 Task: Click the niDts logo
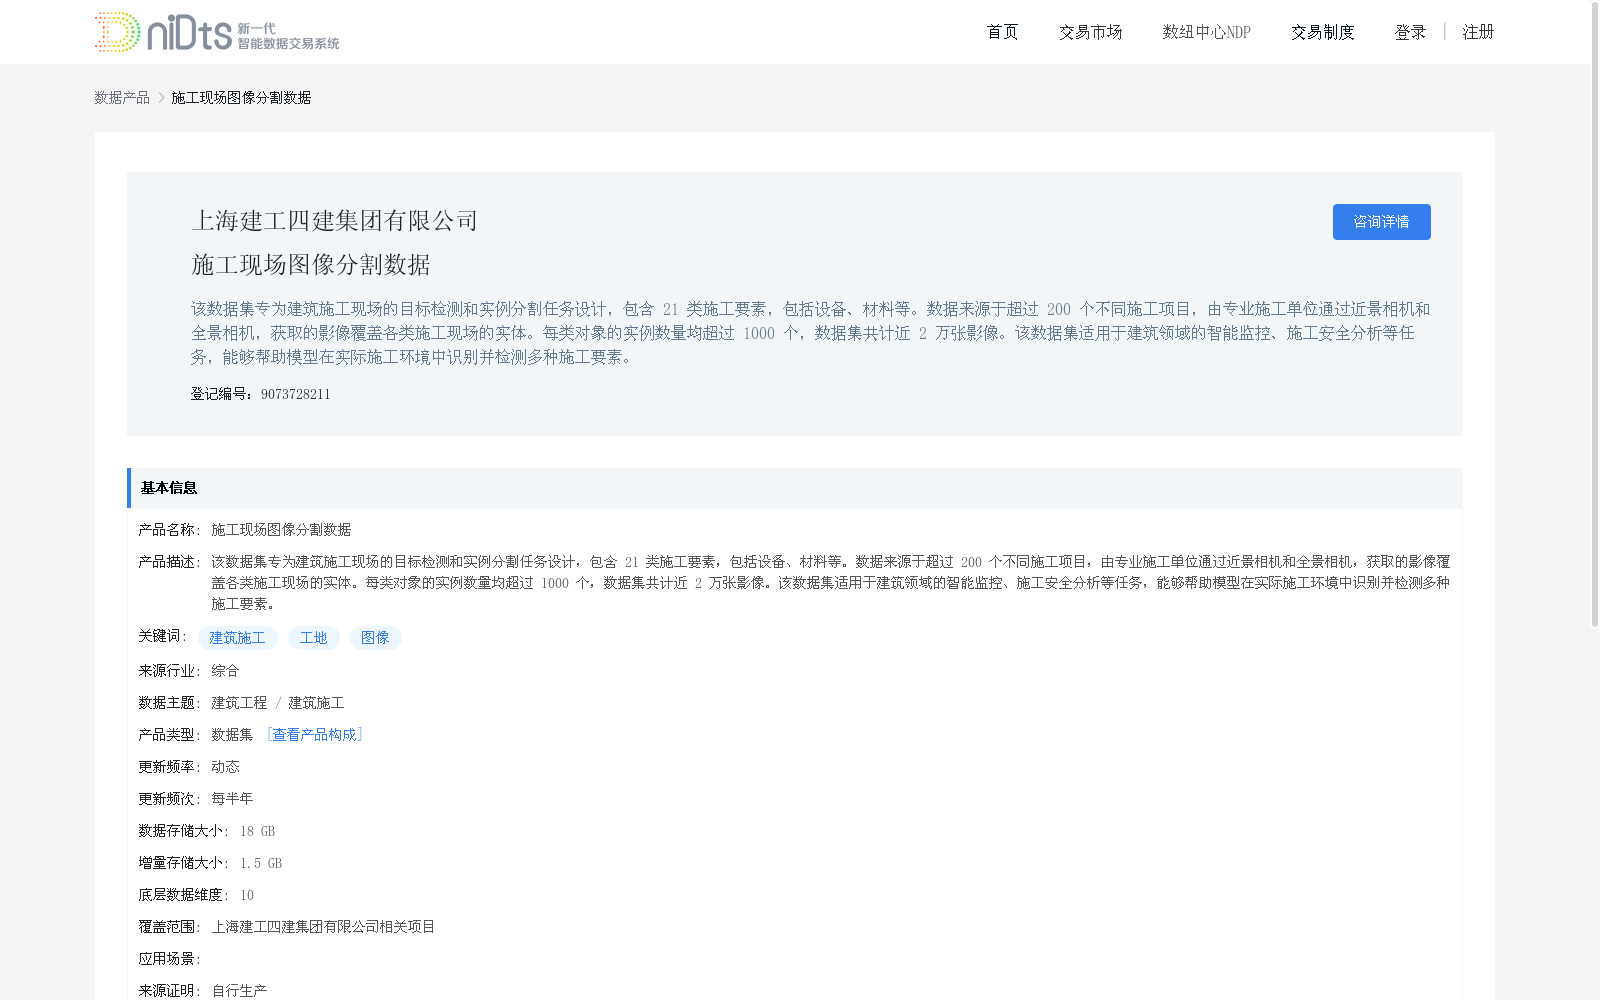pos(217,32)
